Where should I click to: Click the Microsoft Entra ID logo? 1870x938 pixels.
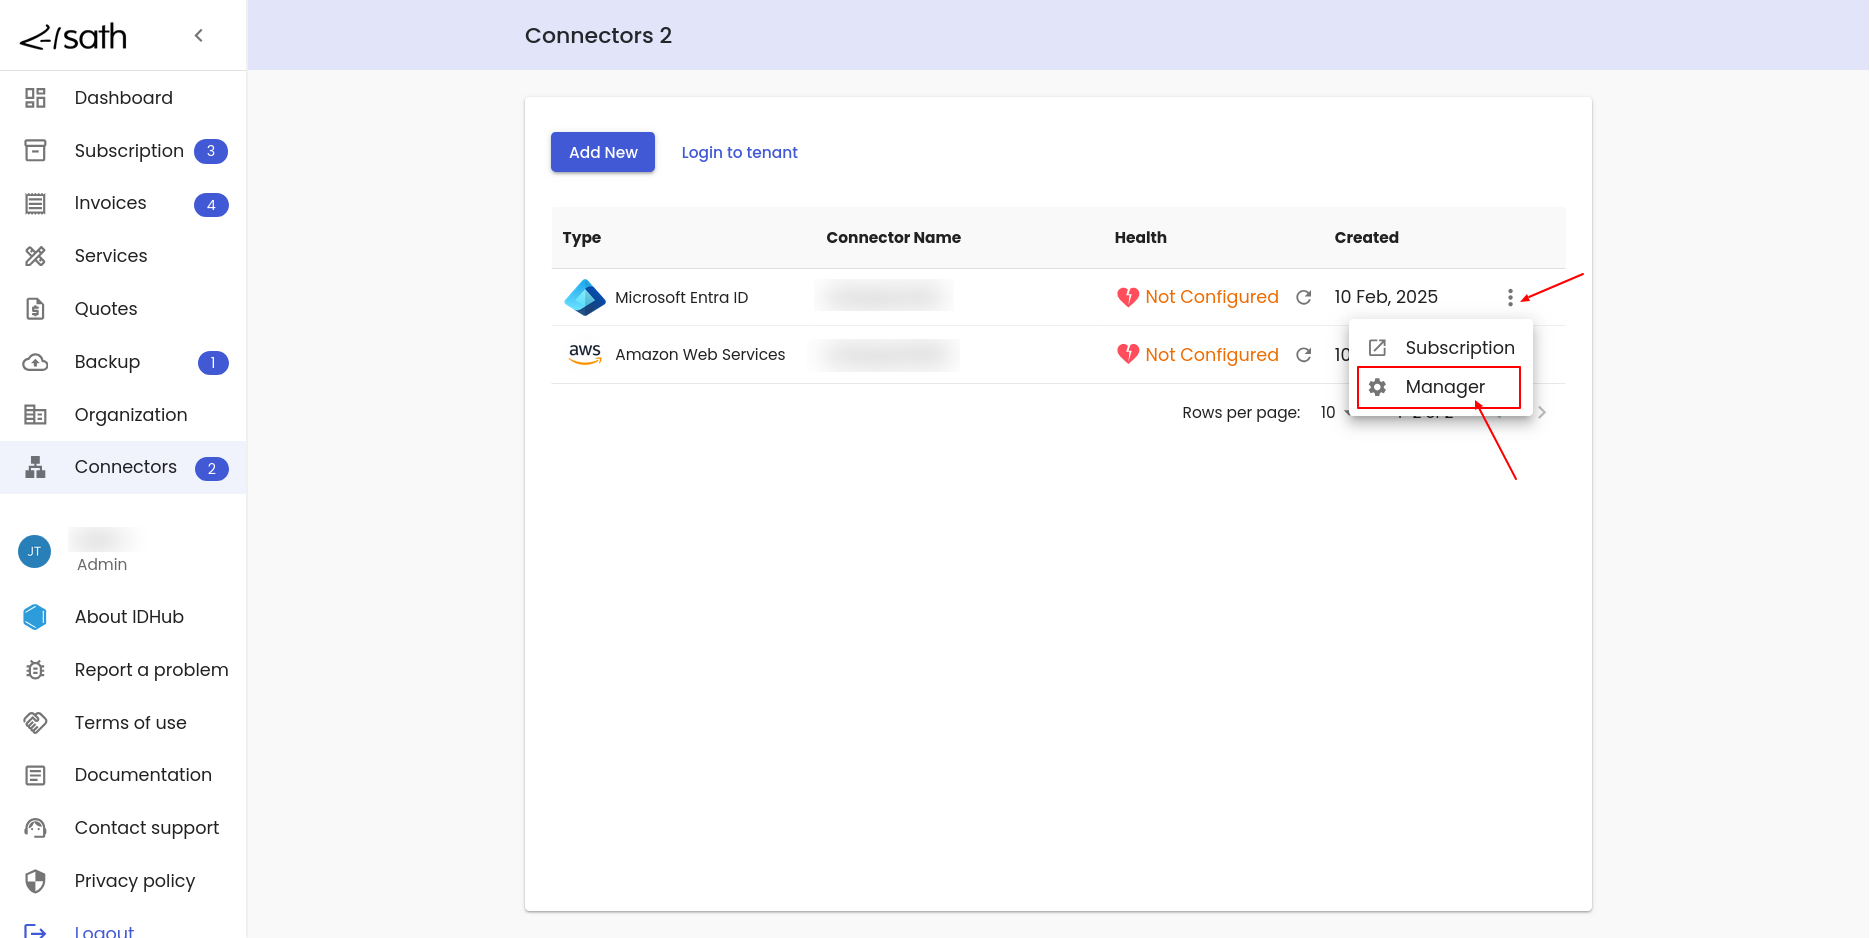[x=585, y=297]
